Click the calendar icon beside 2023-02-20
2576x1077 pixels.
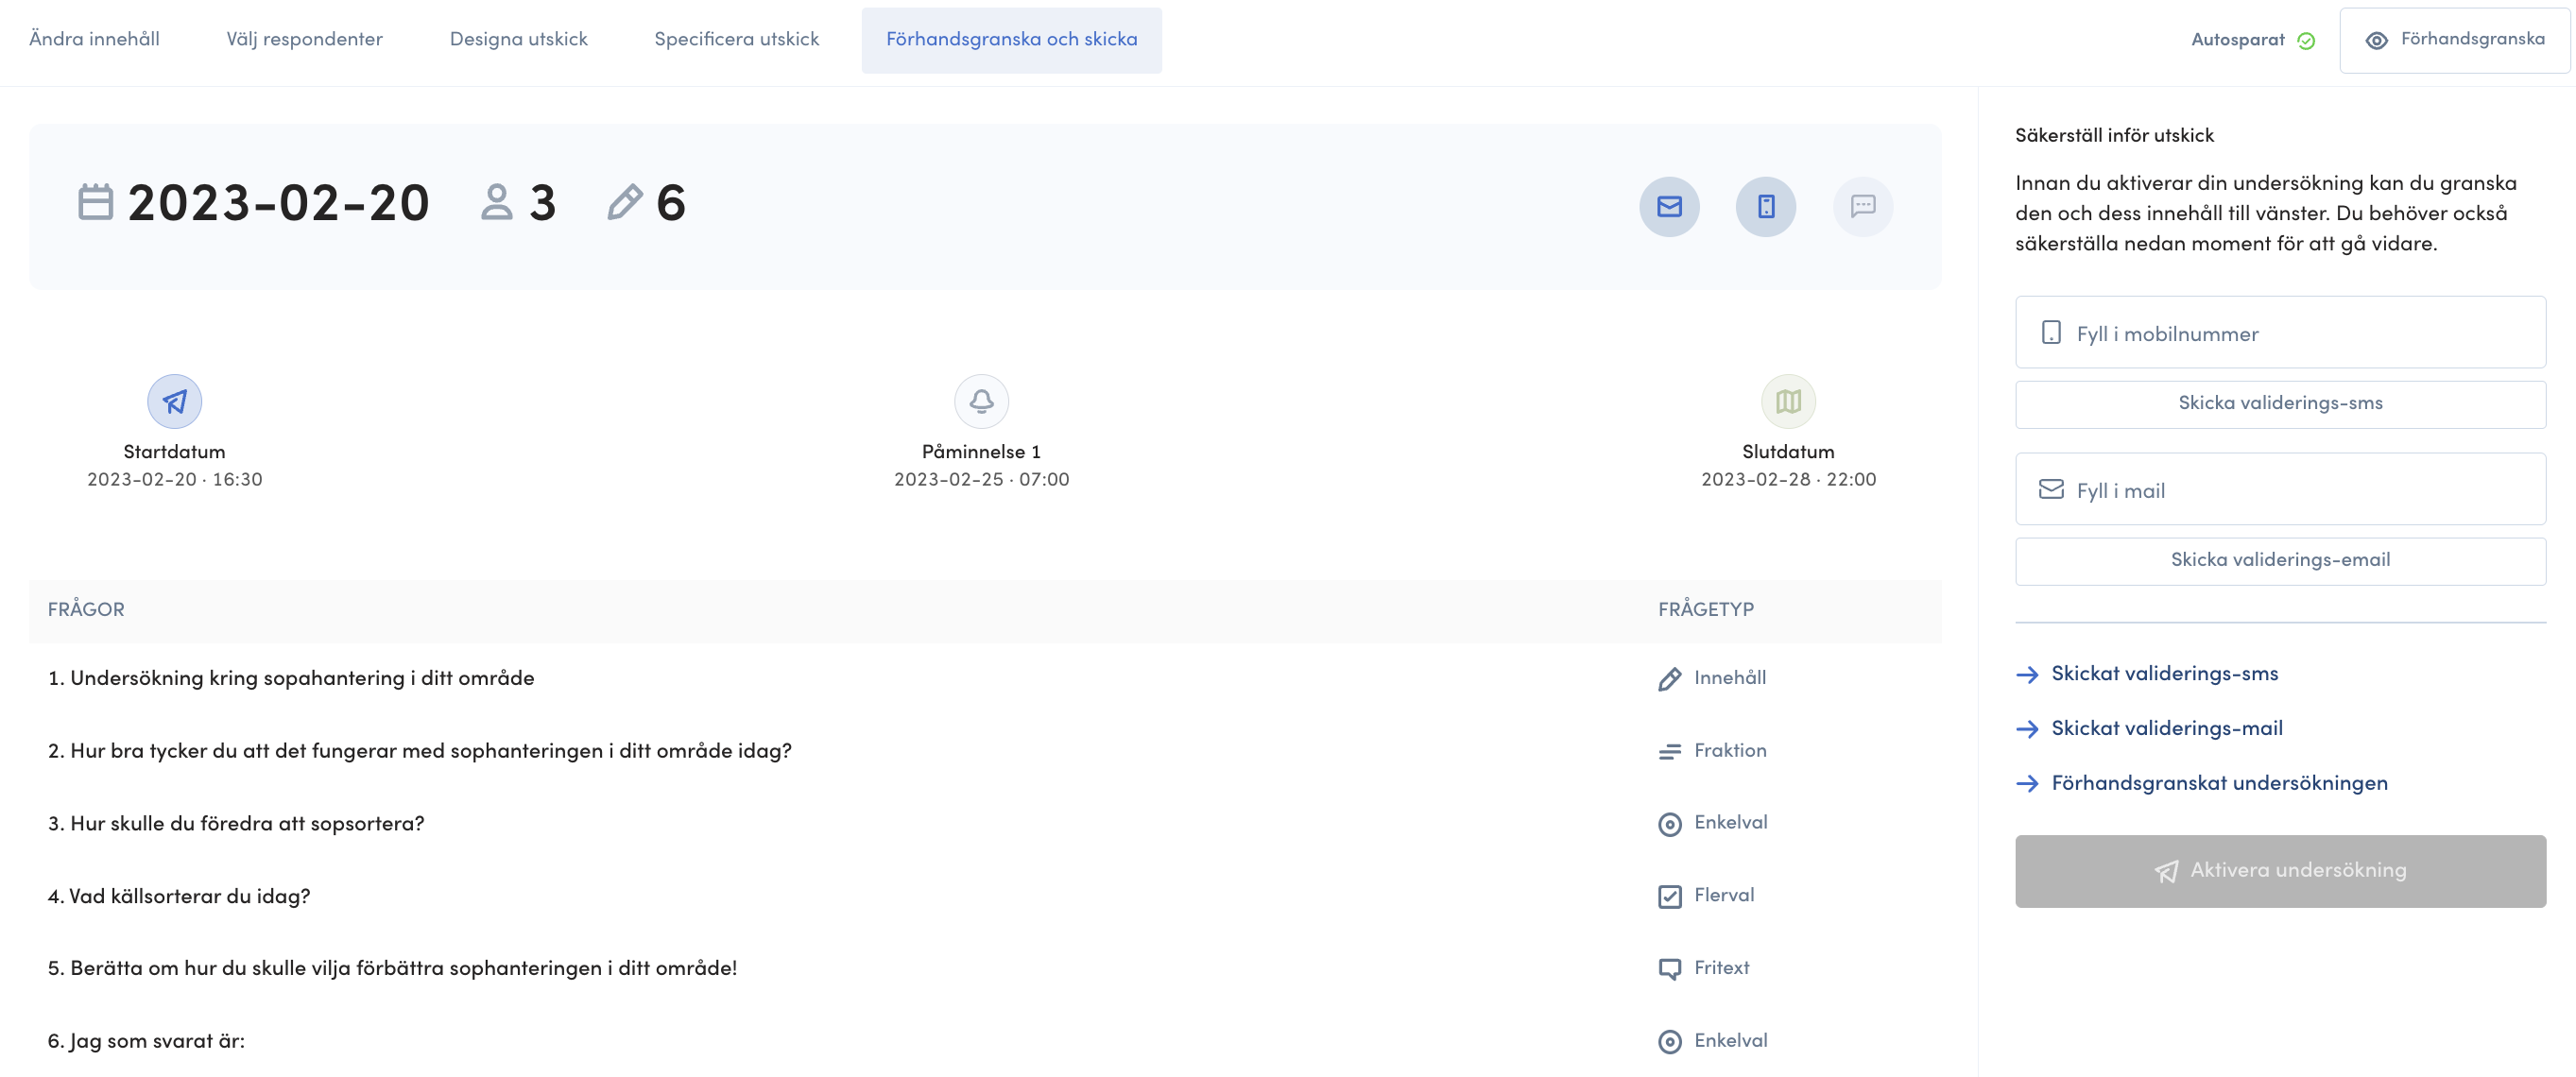point(95,202)
